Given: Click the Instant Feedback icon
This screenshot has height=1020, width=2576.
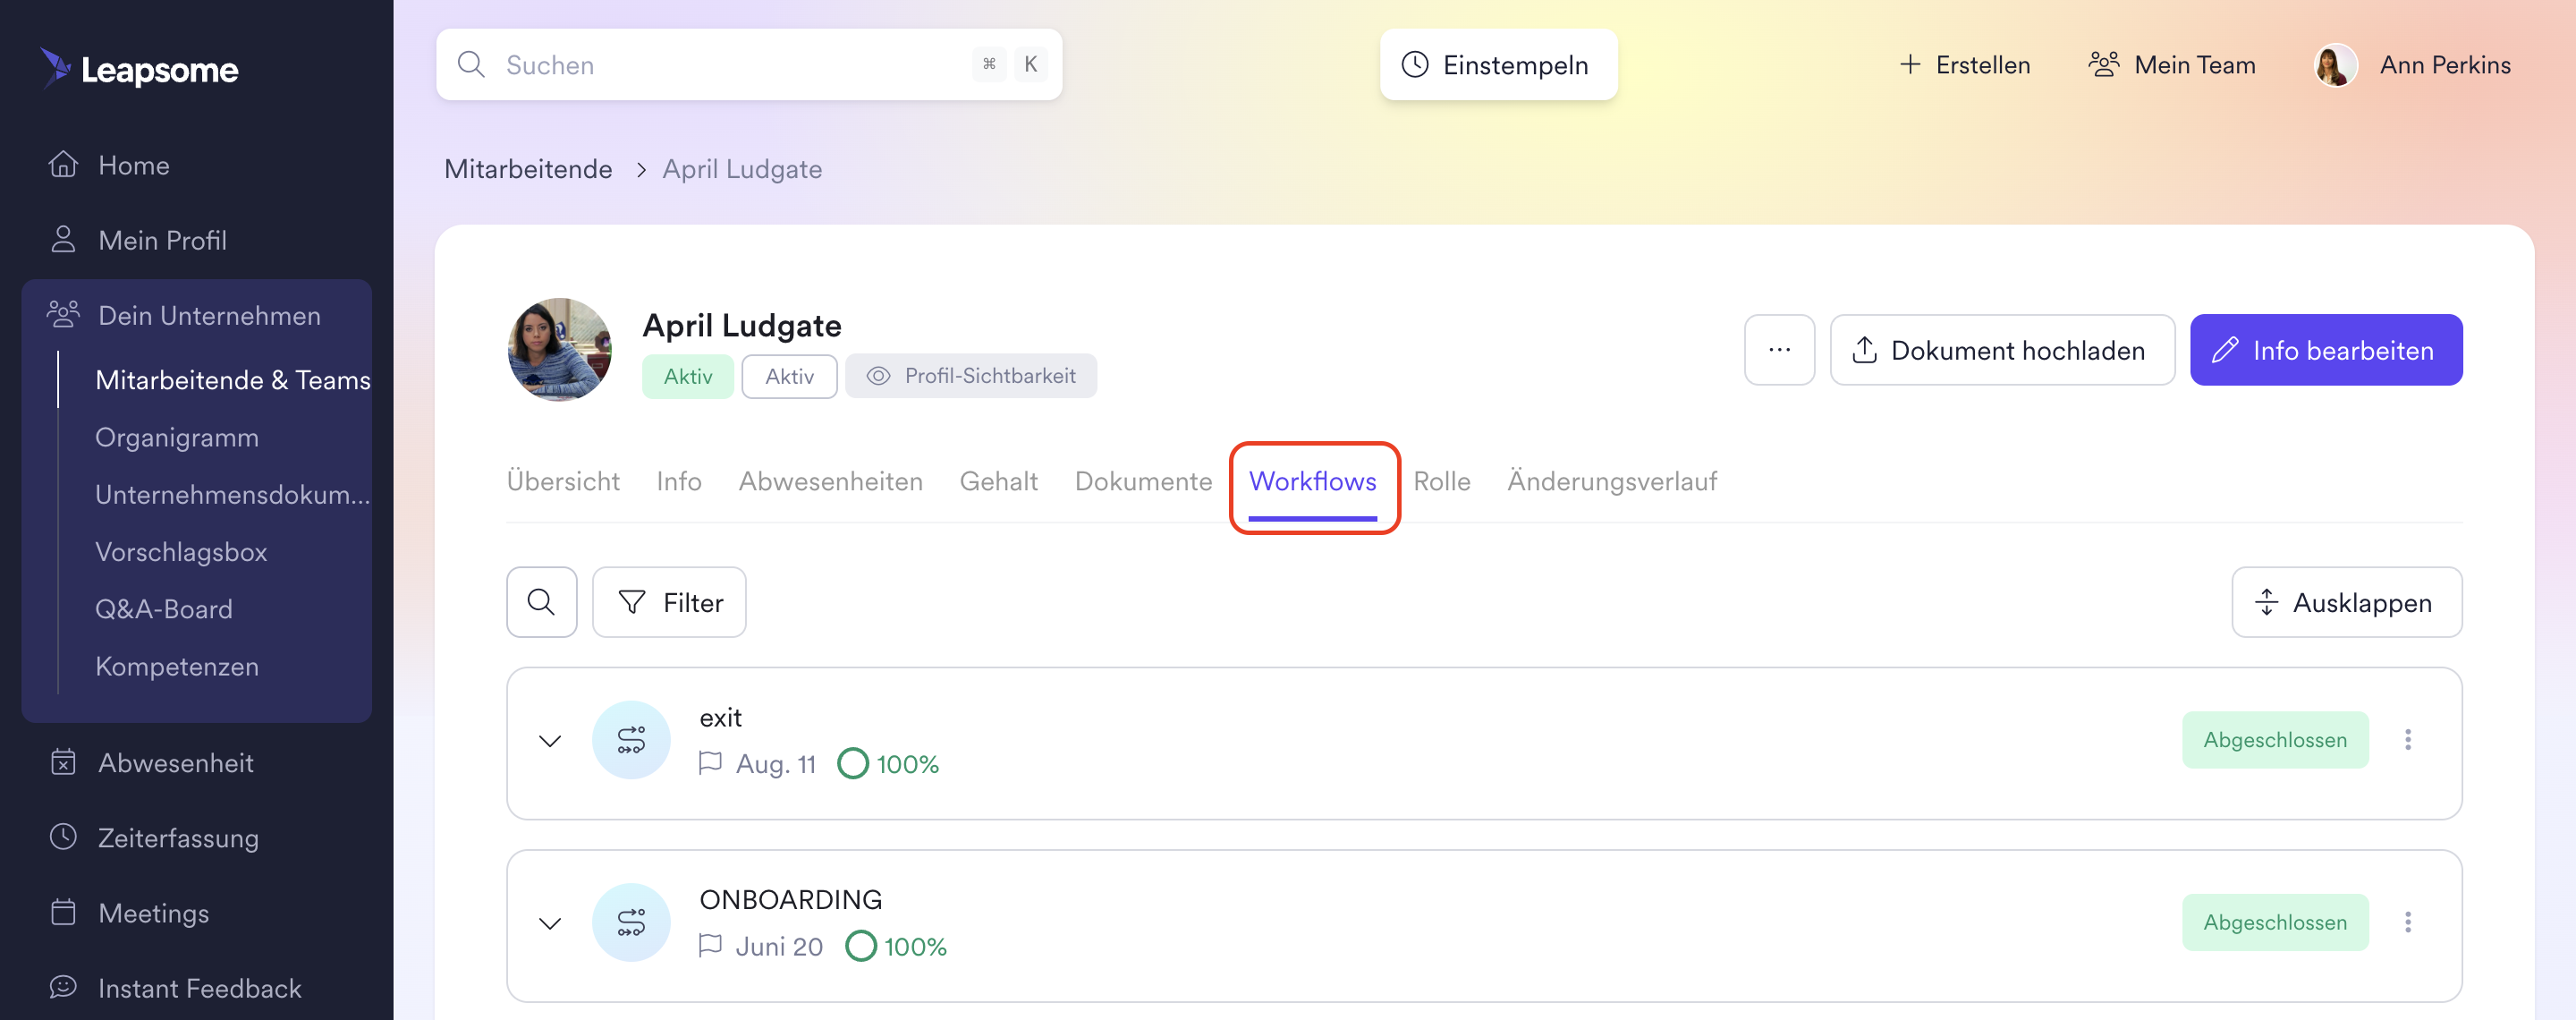Looking at the screenshot, I should tap(63, 987).
